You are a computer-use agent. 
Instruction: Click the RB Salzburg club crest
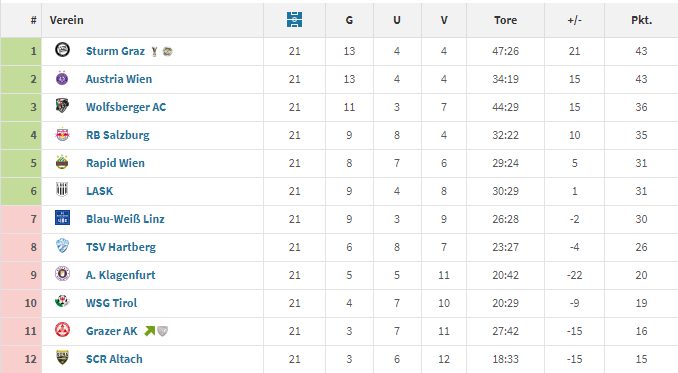[62, 134]
